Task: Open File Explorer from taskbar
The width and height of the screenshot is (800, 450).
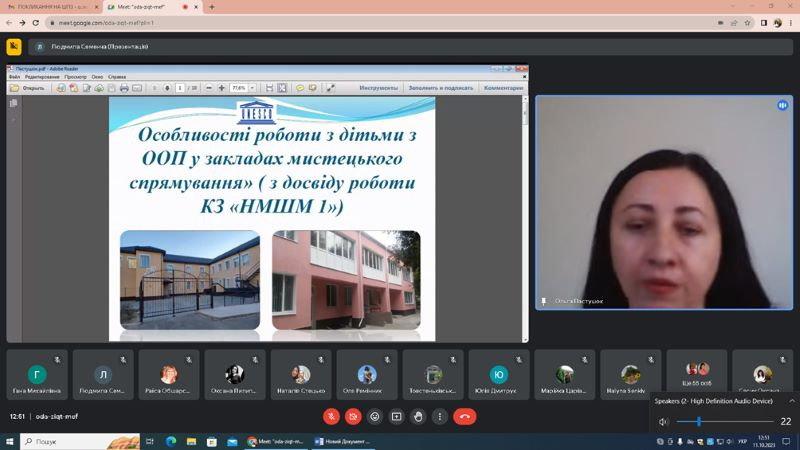Action: 191,441
